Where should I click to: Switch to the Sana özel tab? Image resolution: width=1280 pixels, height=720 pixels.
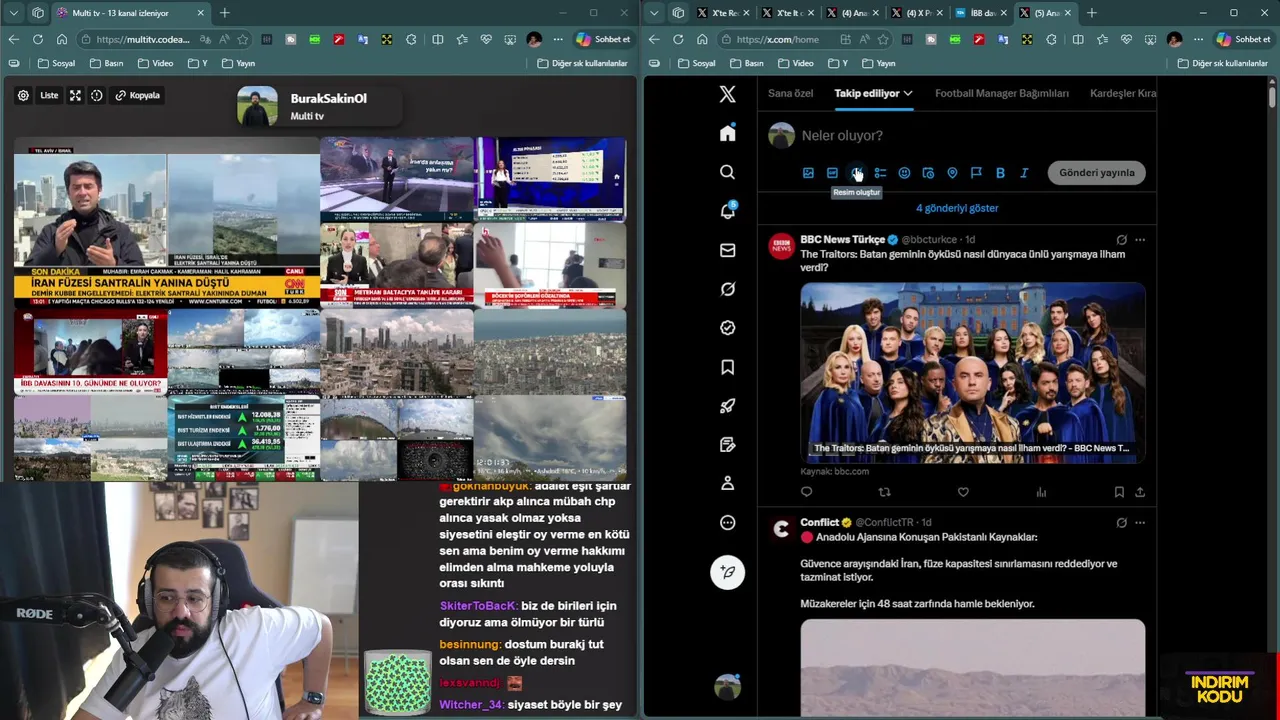[791, 93]
